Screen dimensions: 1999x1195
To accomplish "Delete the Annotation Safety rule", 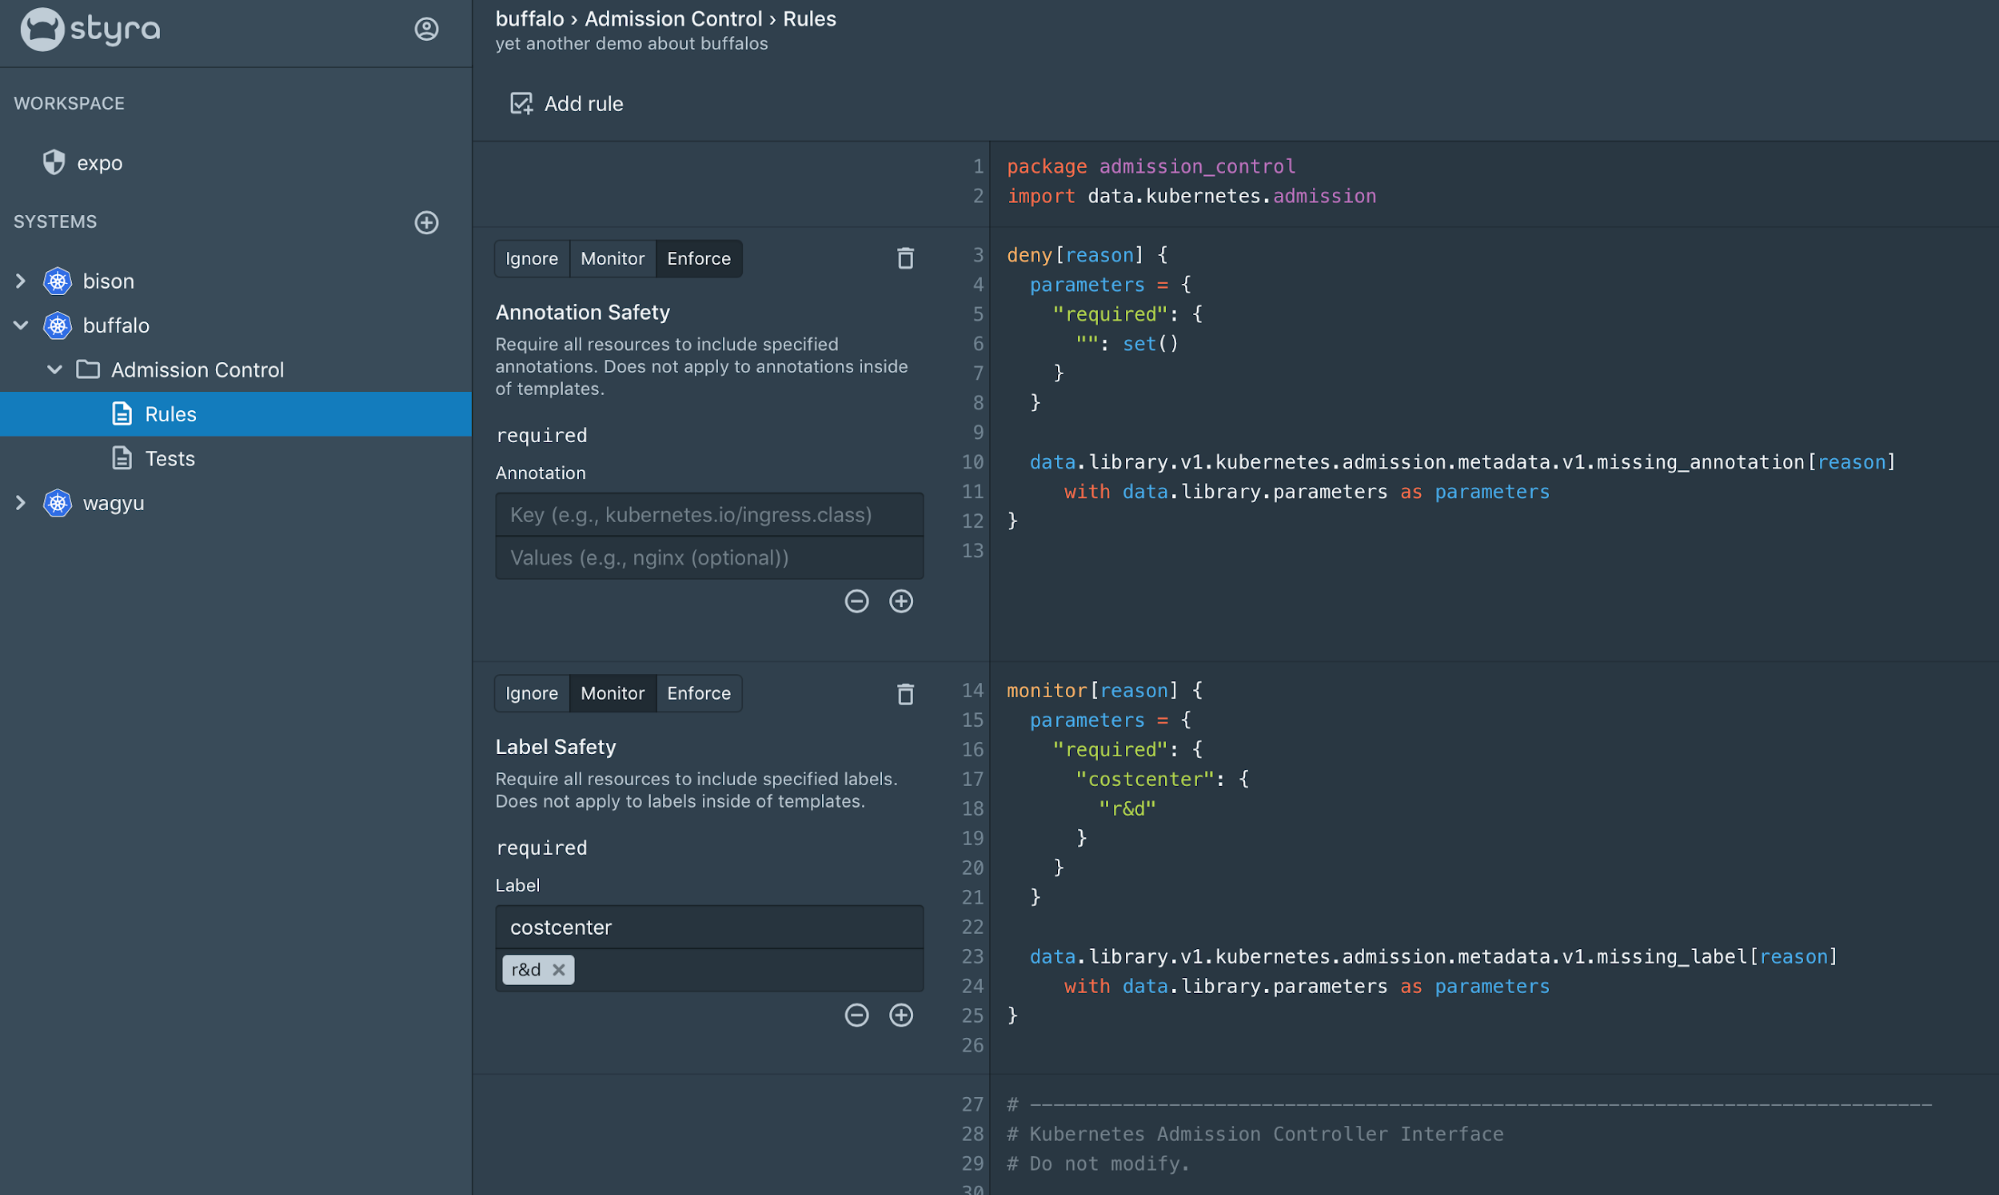I will click(905, 258).
